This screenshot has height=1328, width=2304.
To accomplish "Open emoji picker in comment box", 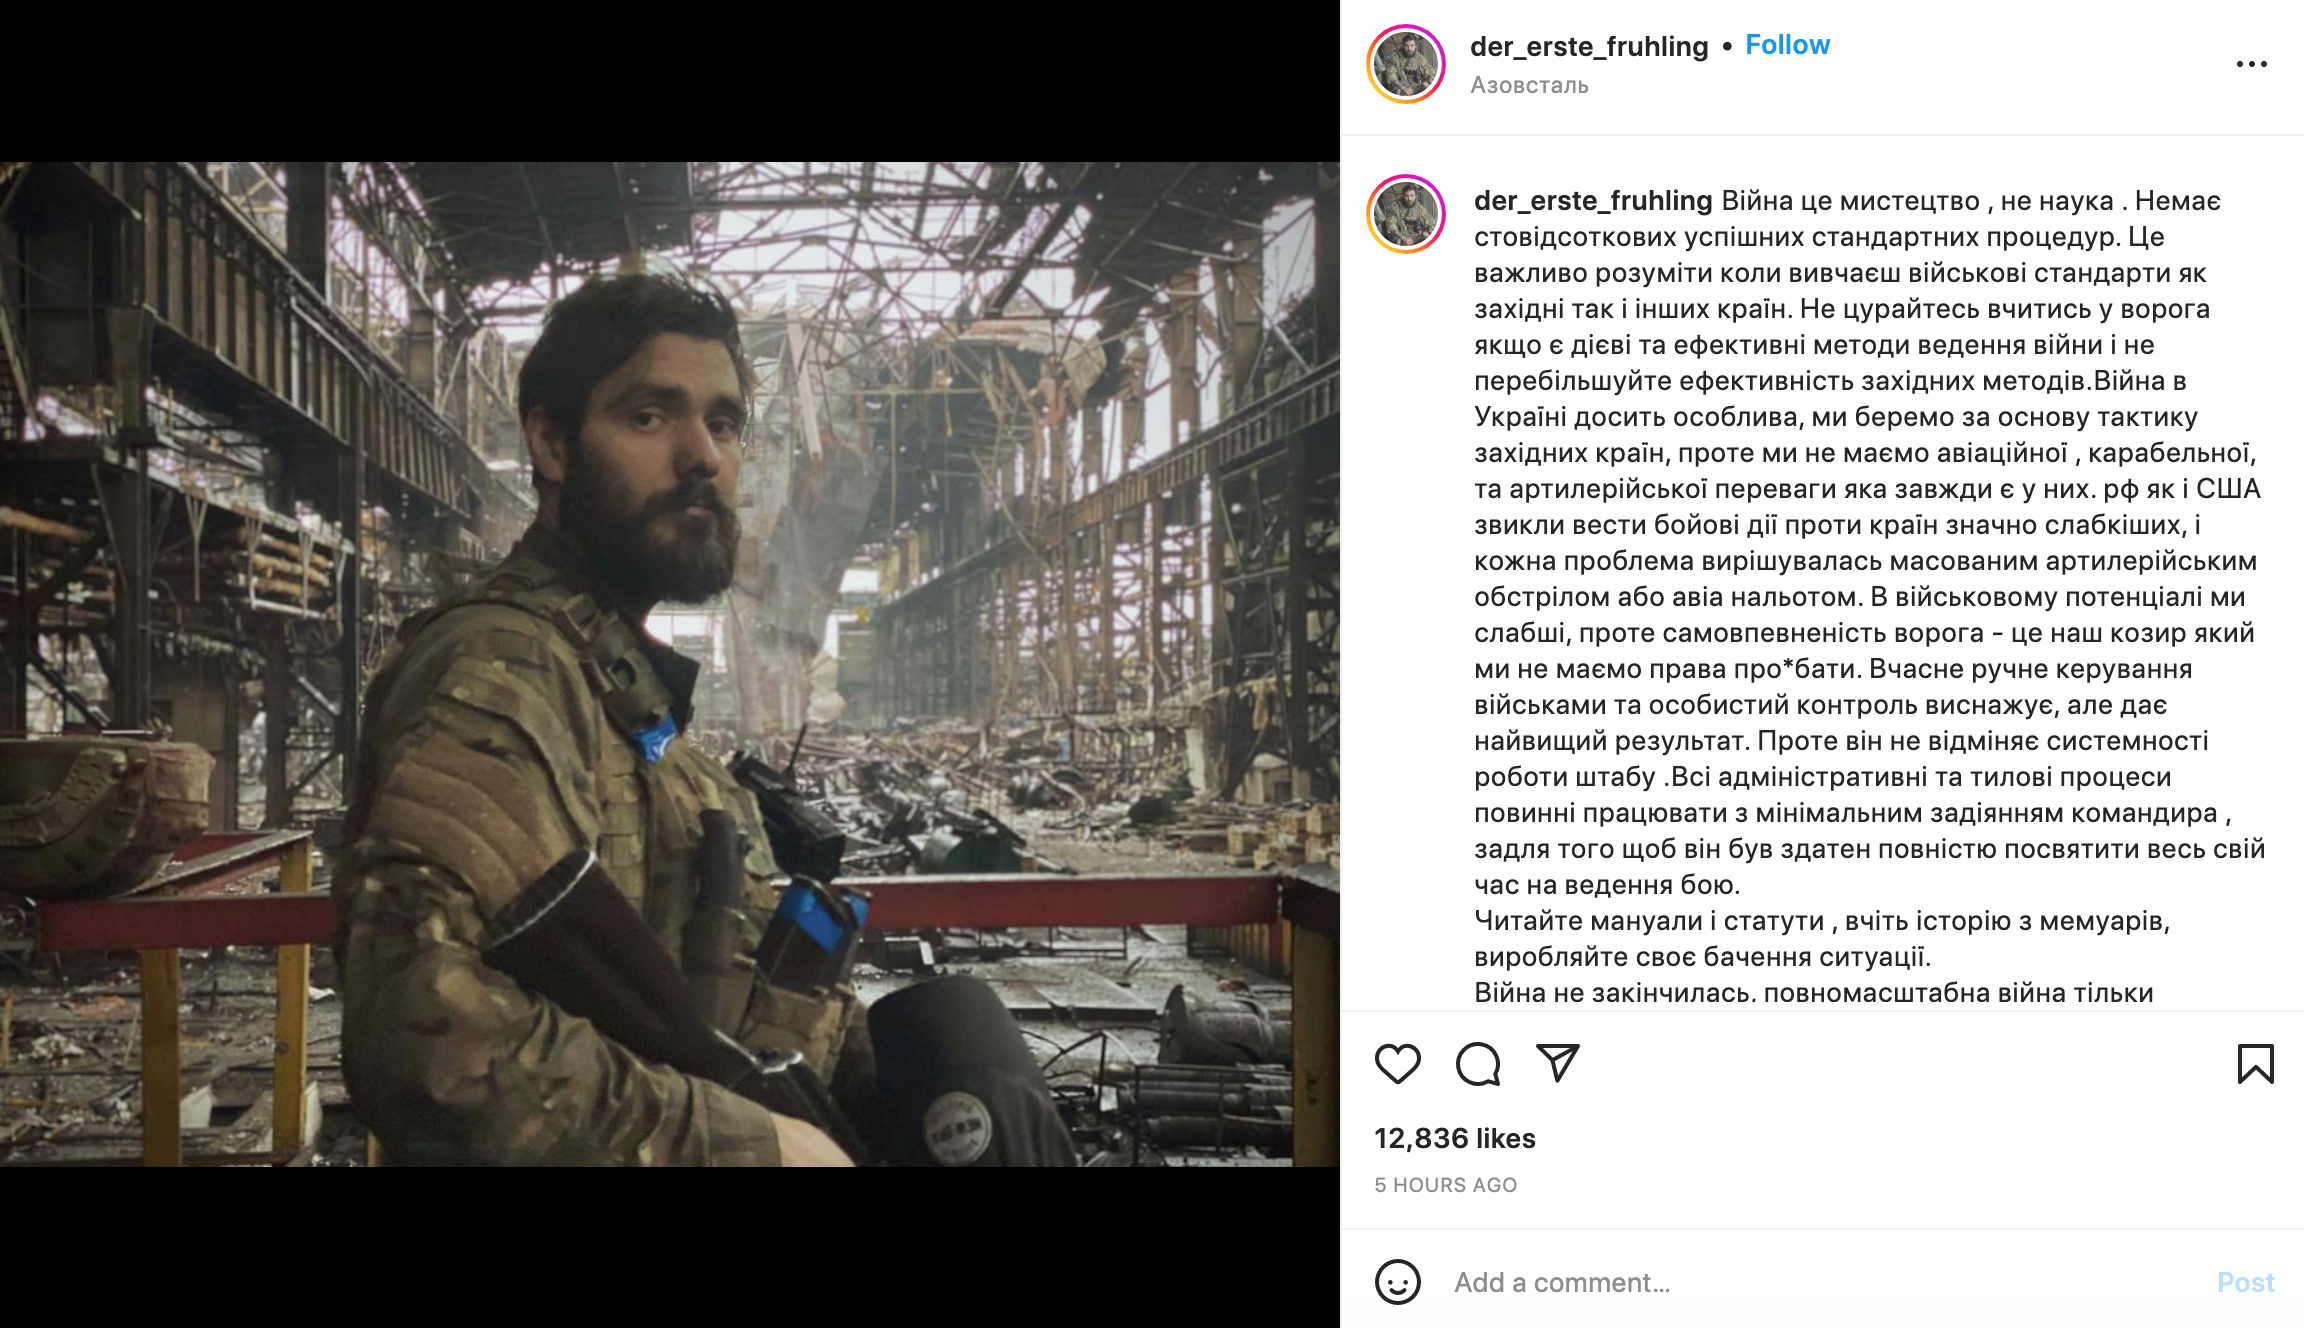I will (1397, 1281).
